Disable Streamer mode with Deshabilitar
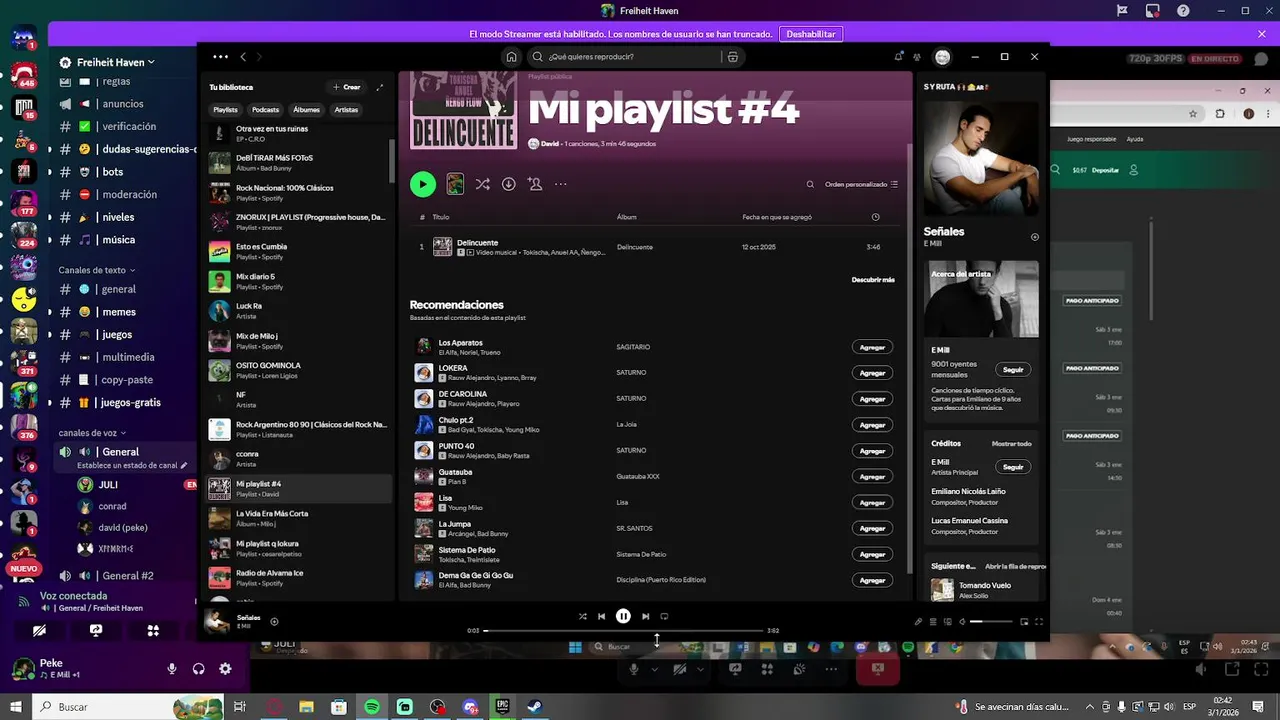The height and width of the screenshot is (720, 1280). click(811, 34)
